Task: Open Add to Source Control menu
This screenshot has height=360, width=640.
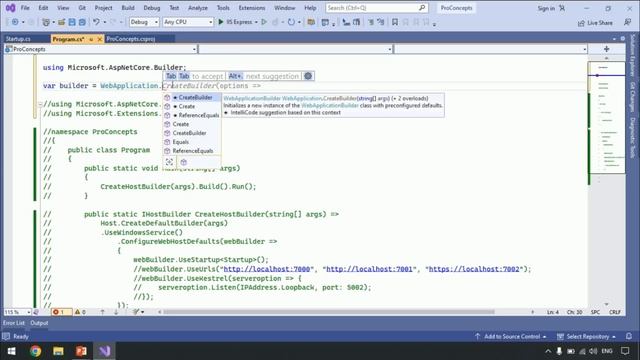Action: point(511,336)
